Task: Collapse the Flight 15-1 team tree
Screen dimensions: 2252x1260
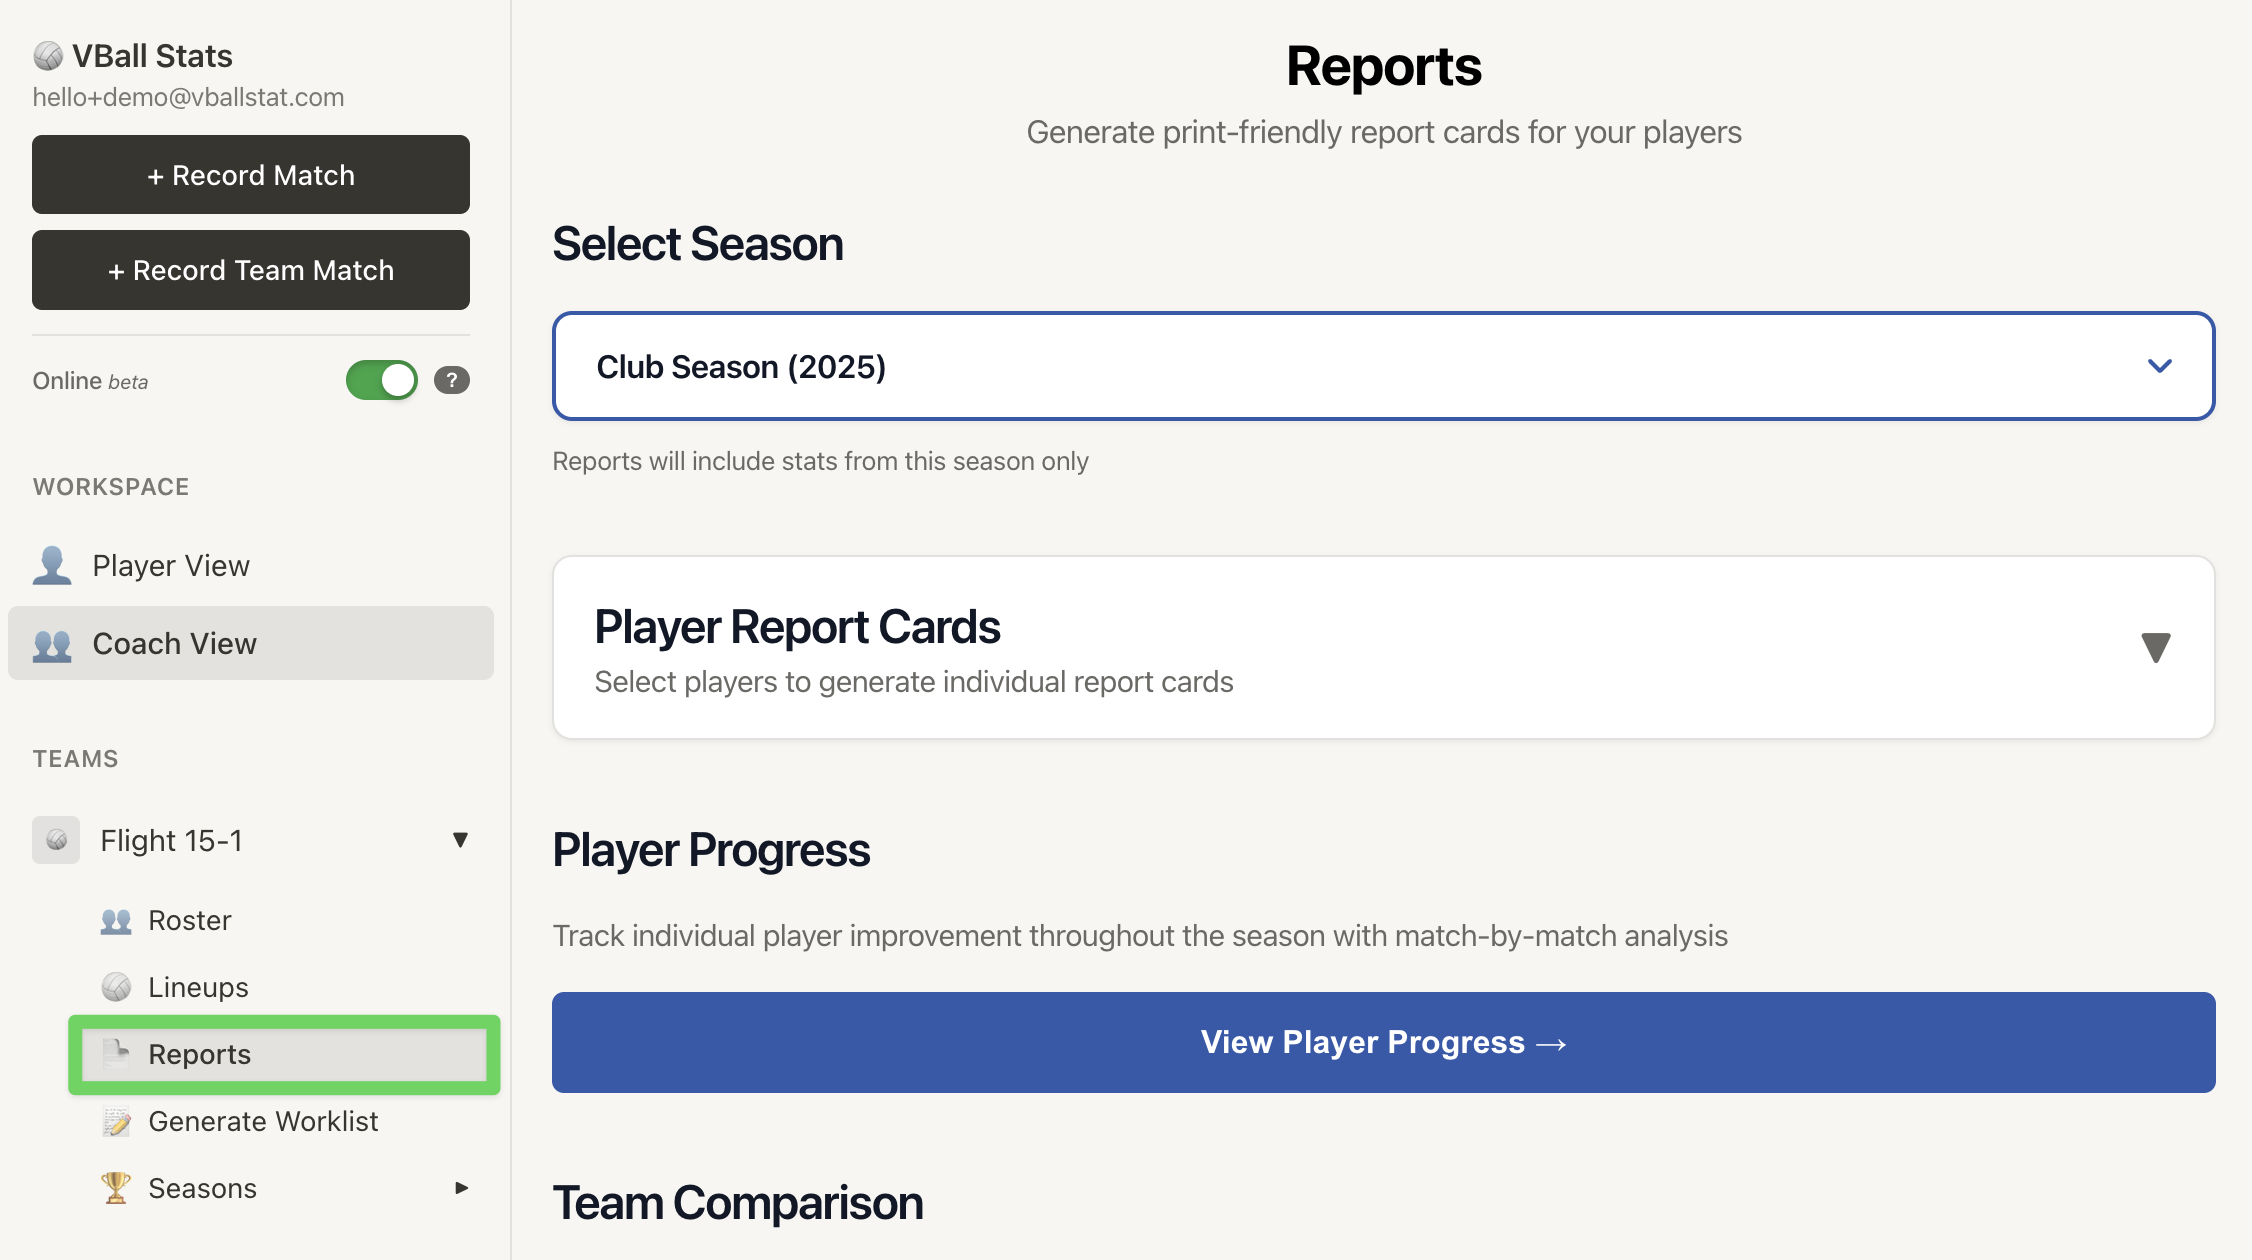Action: pyautogui.click(x=461, y=840)
